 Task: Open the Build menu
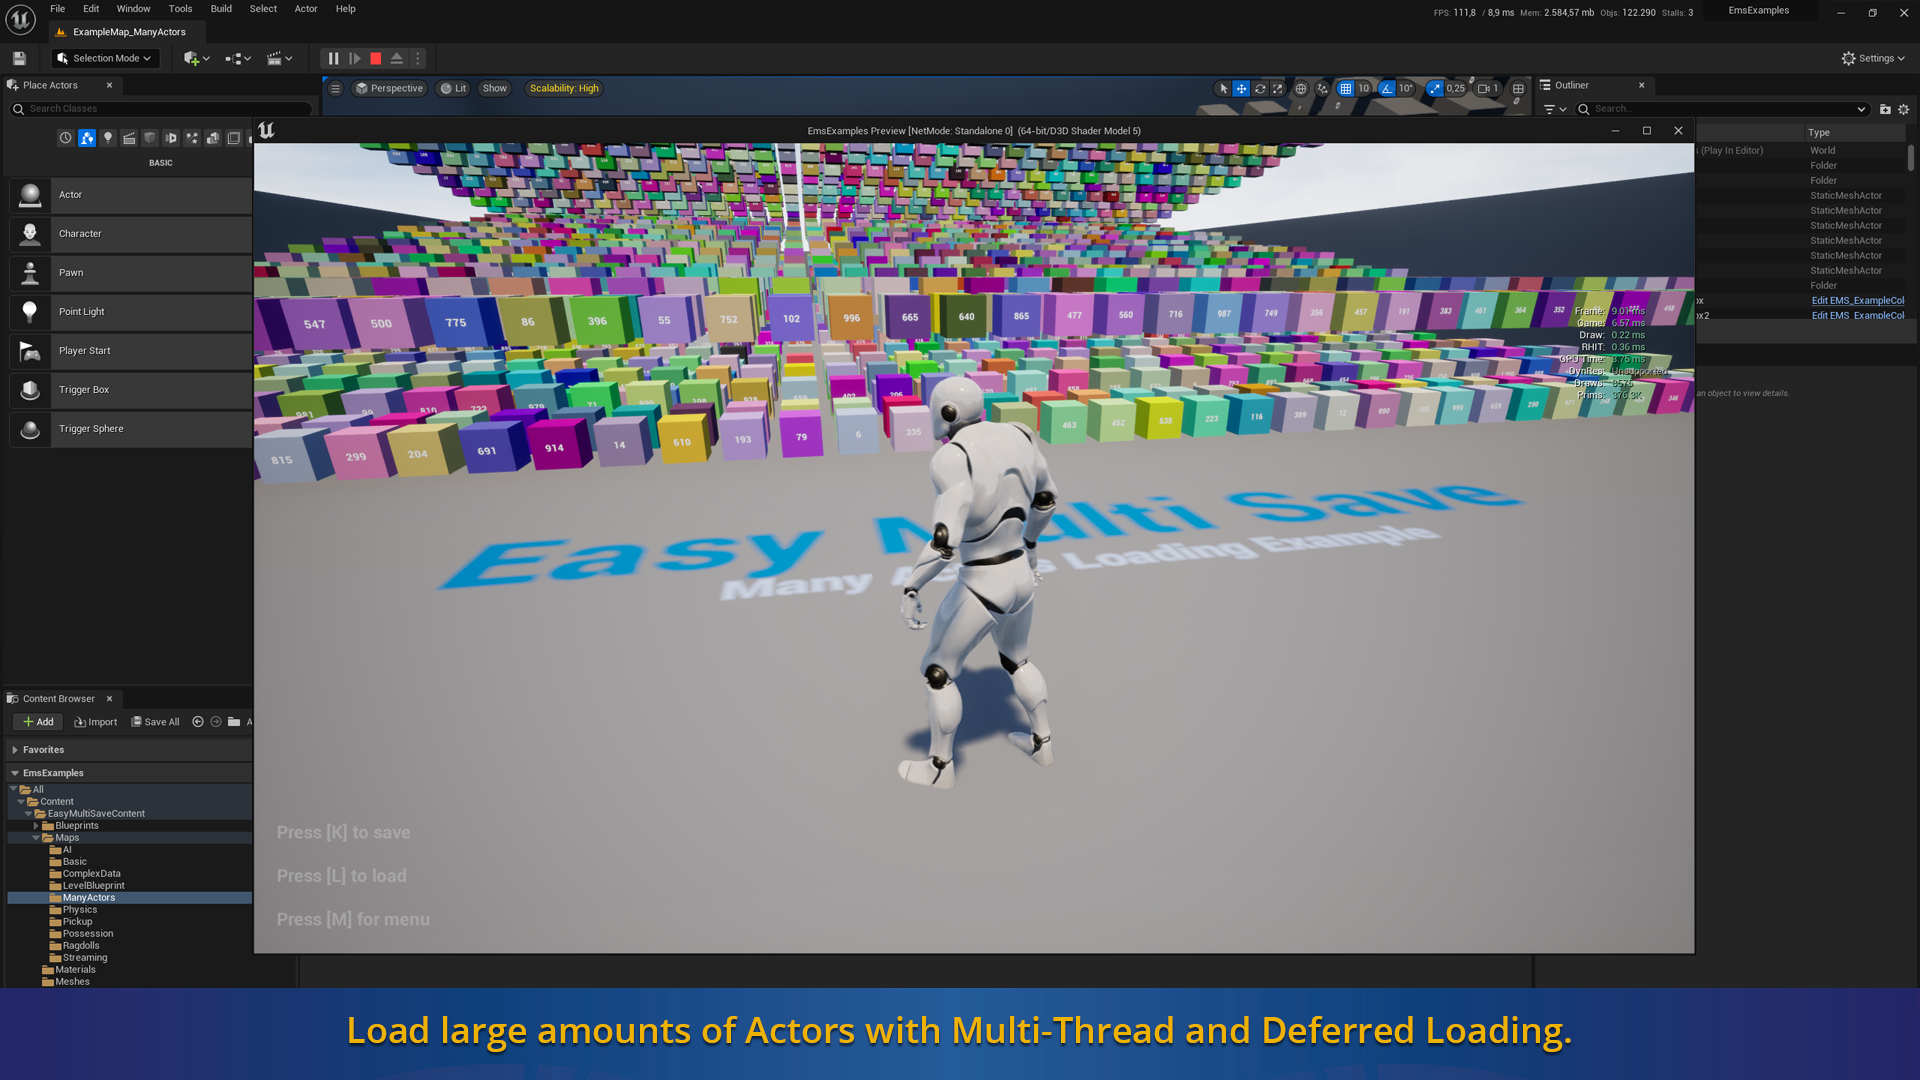pyautogui.click(x=221, y=9)
